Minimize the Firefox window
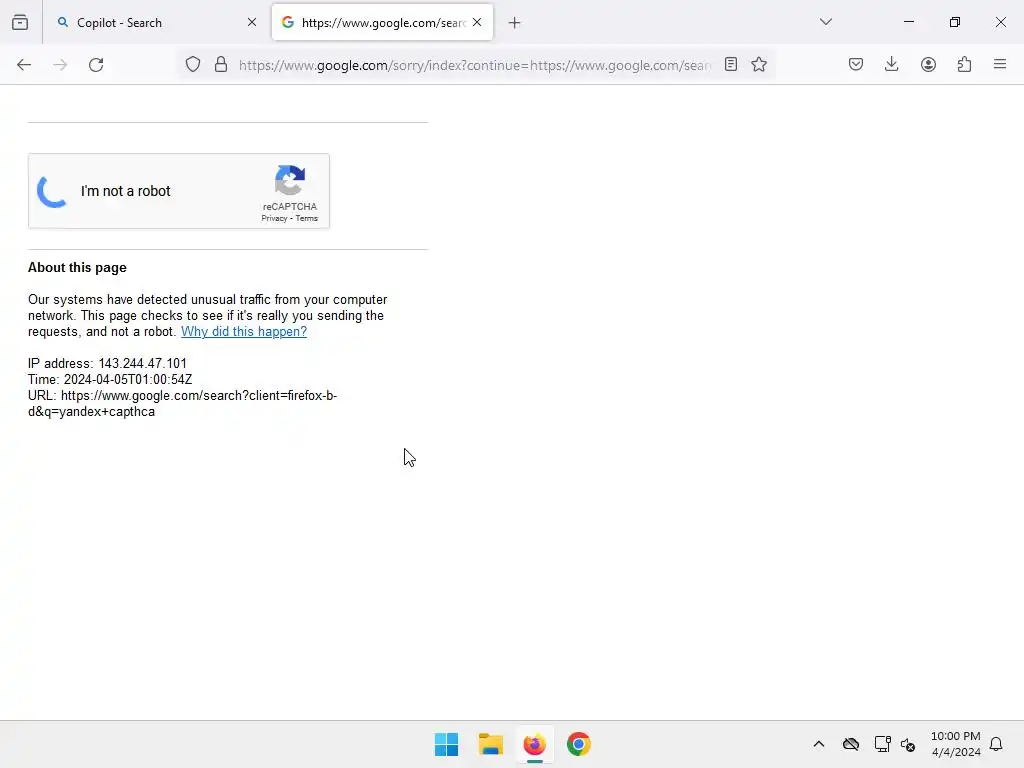Viewport: 1024px width, 768px height. click(x=908, y=22)
